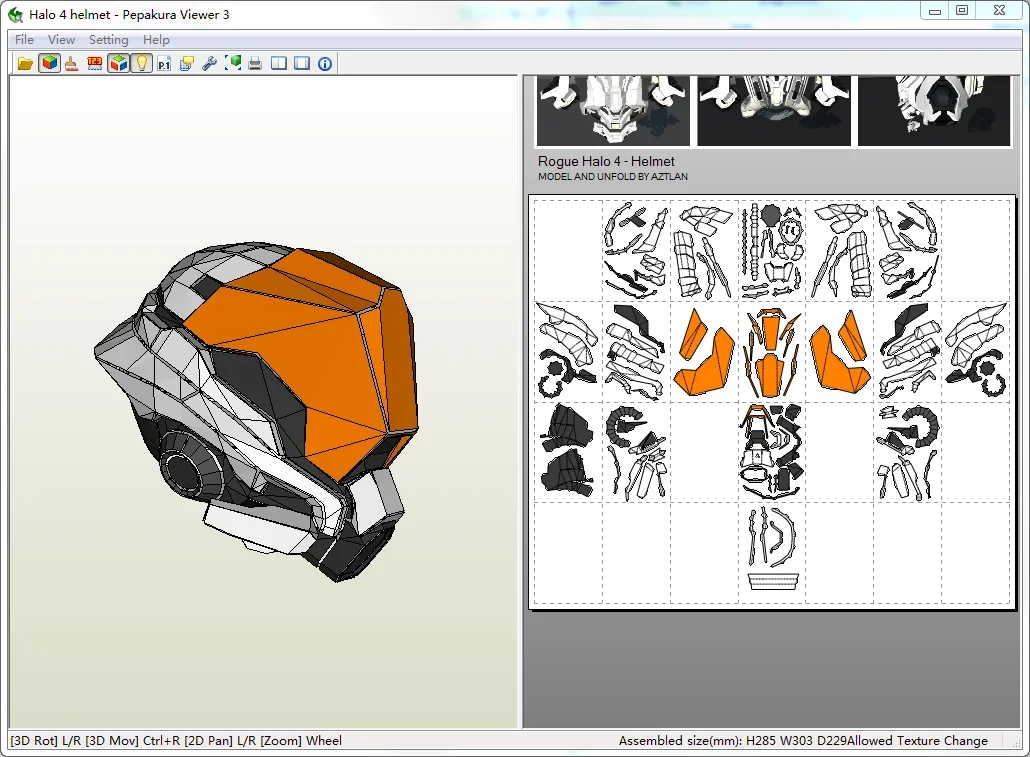This screenshot has width=1030, height=757.
Task: Open a file with the folder icon
Action: (25, 64)
